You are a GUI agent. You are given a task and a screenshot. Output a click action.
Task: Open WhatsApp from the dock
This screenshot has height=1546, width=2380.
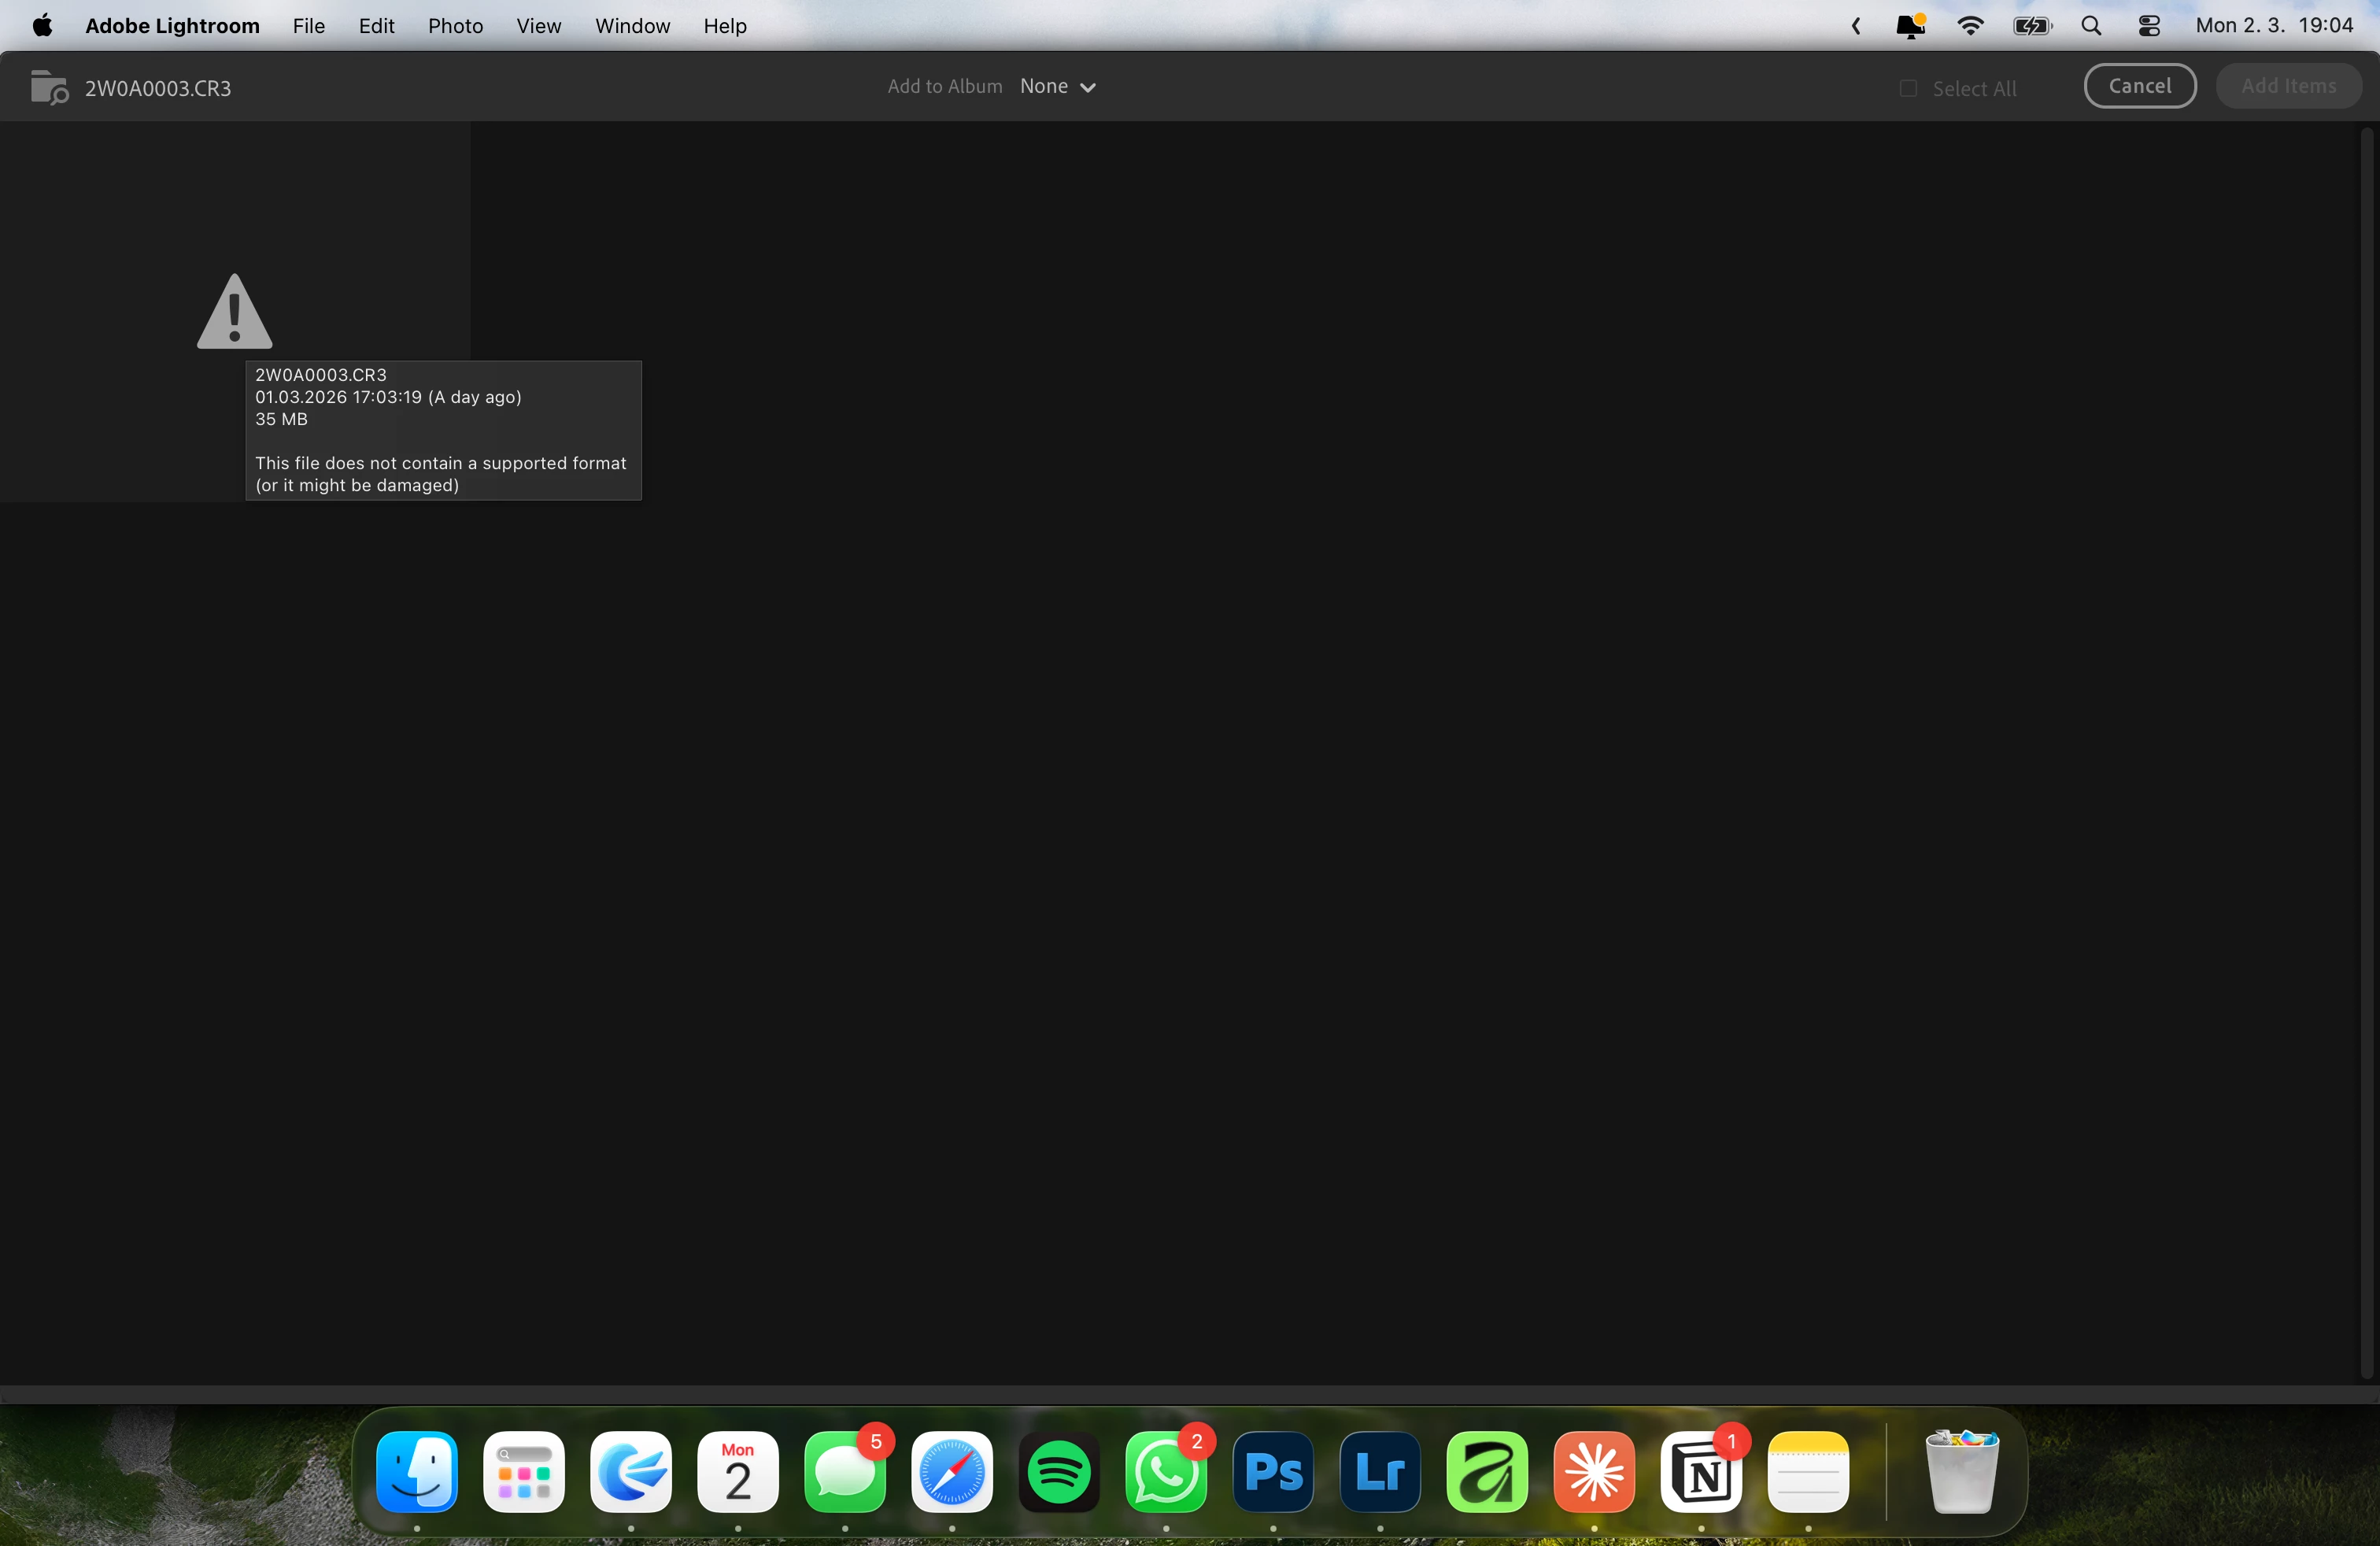point(1165,1472)
